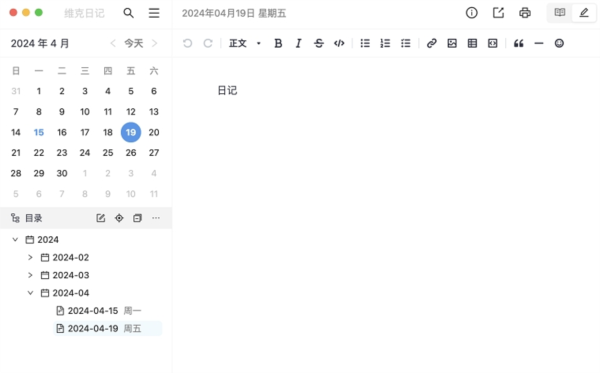Image resolution: width=600 pixels, height=373 pixels.
Task: Open the hamburger menu icon
Action: point(154,13)
